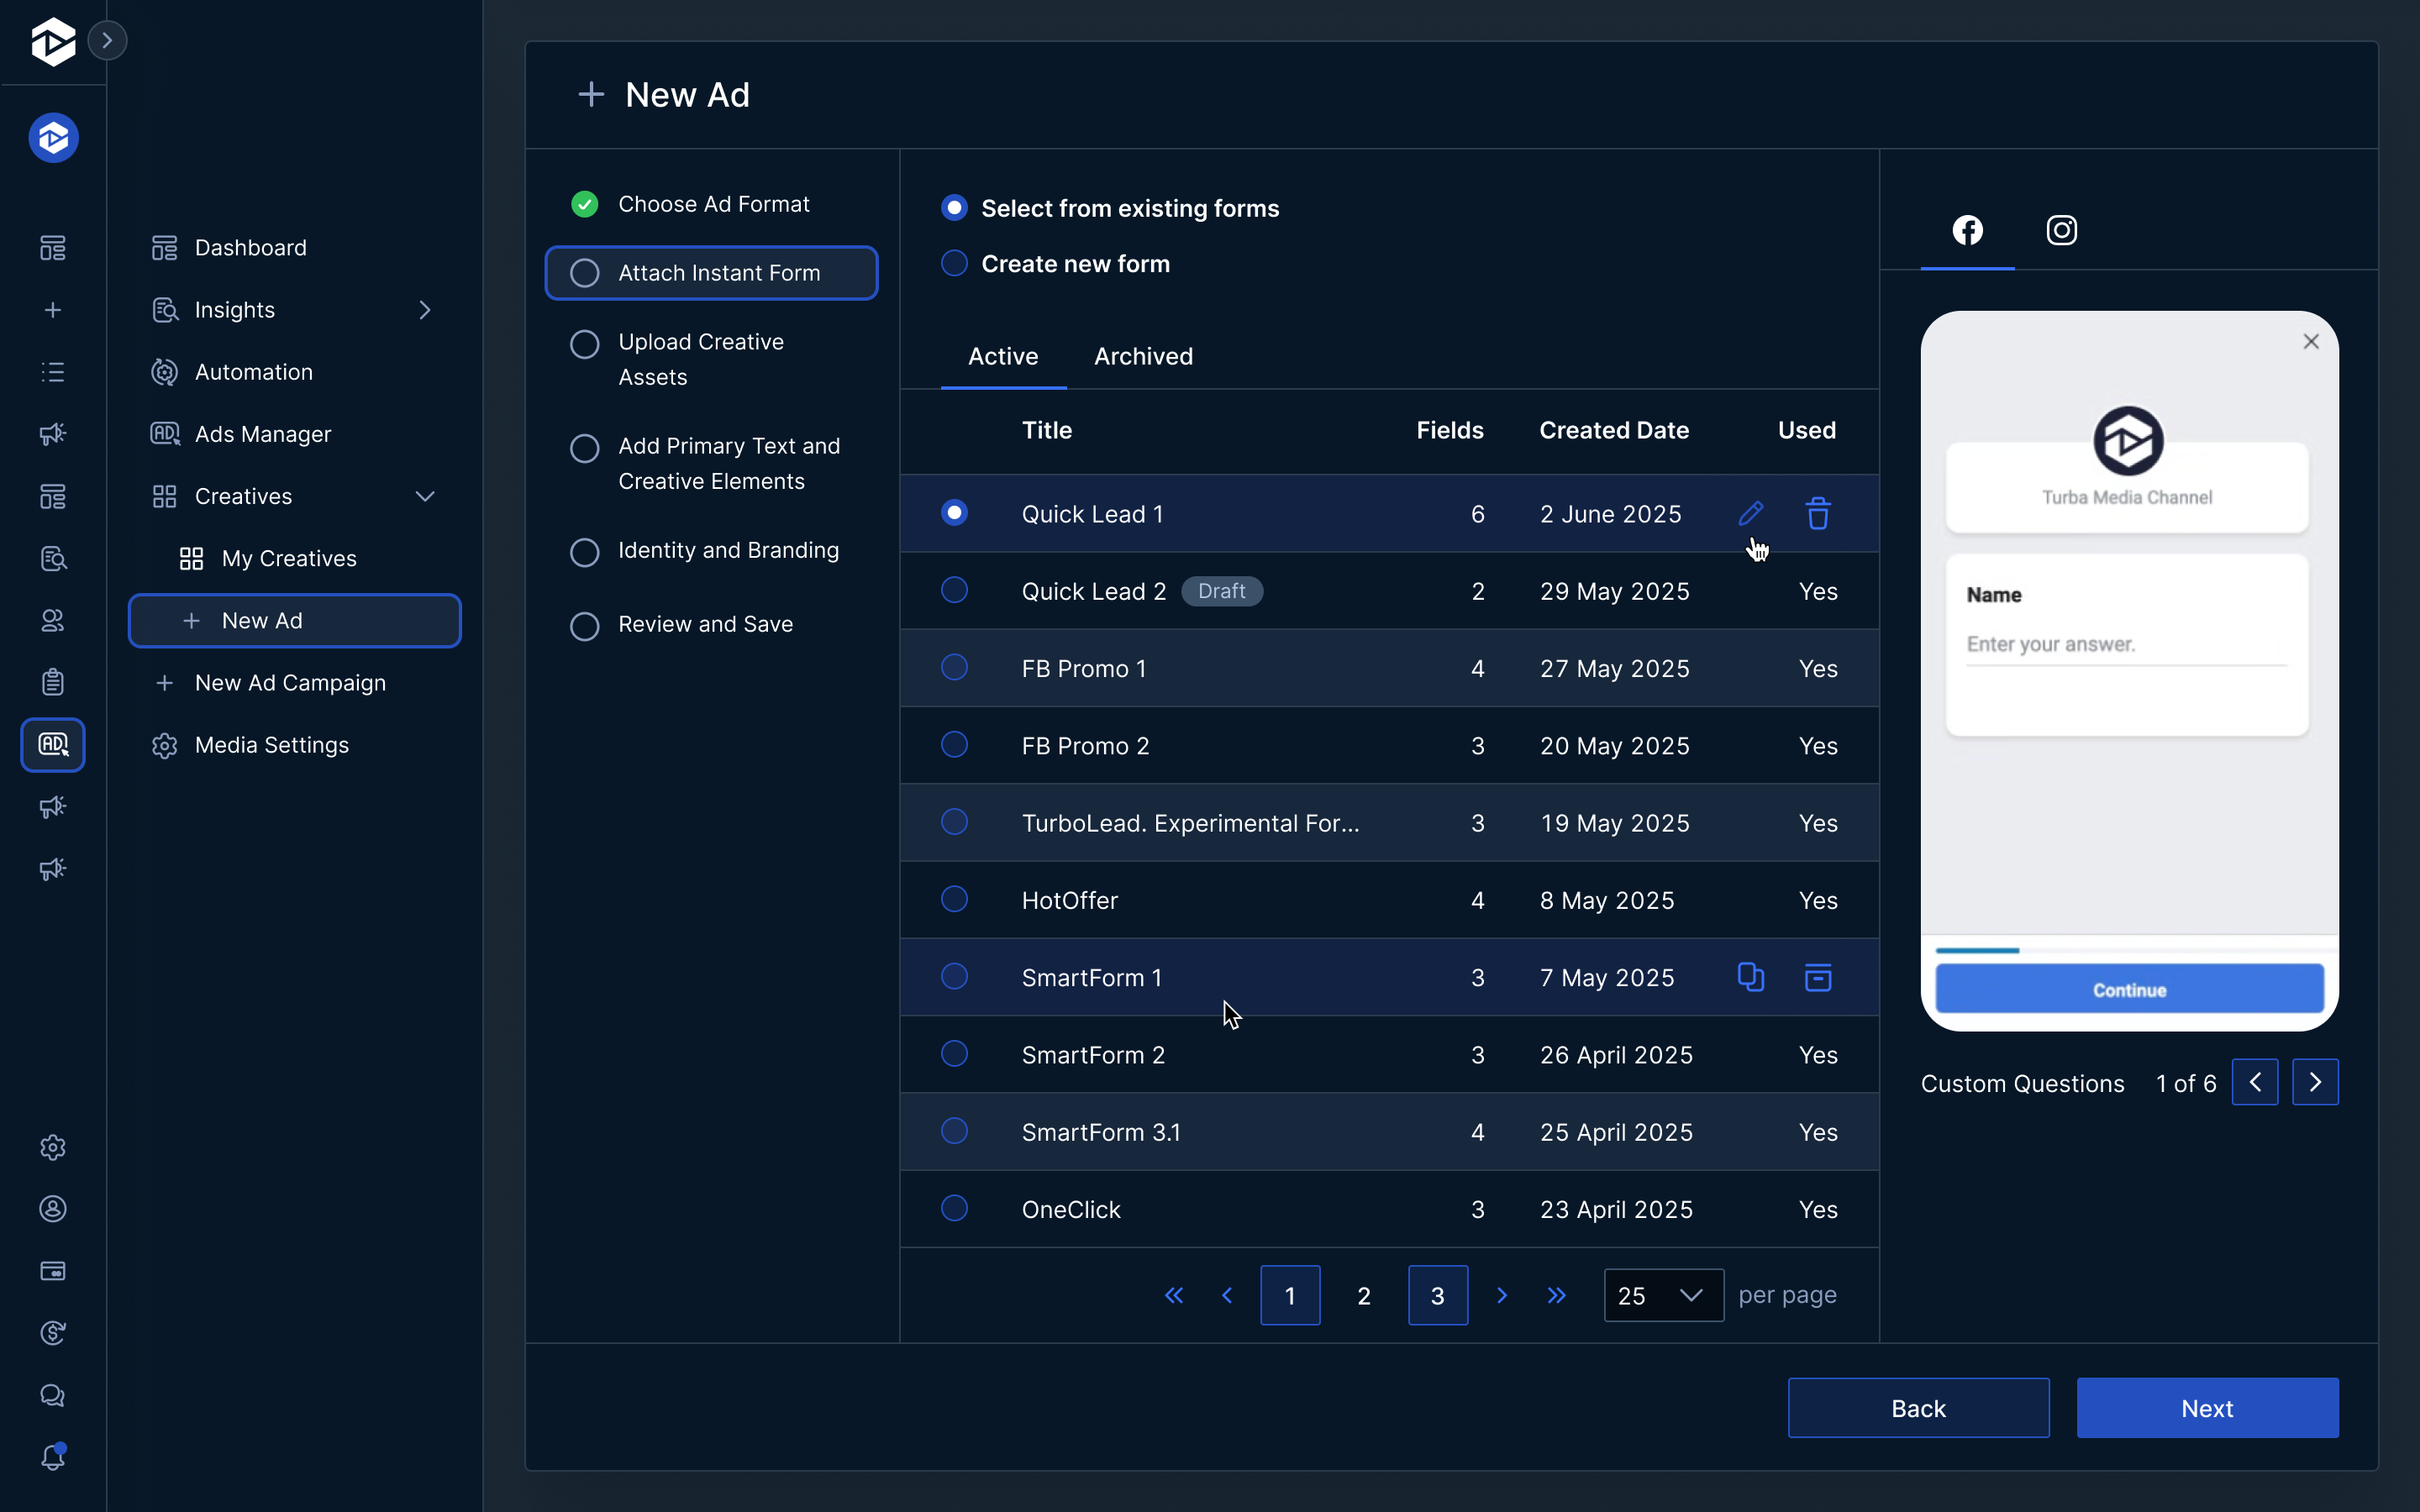Screen dimensions: 2420x1512
Task: Open the notifications bell
Action: [53, 1457]
